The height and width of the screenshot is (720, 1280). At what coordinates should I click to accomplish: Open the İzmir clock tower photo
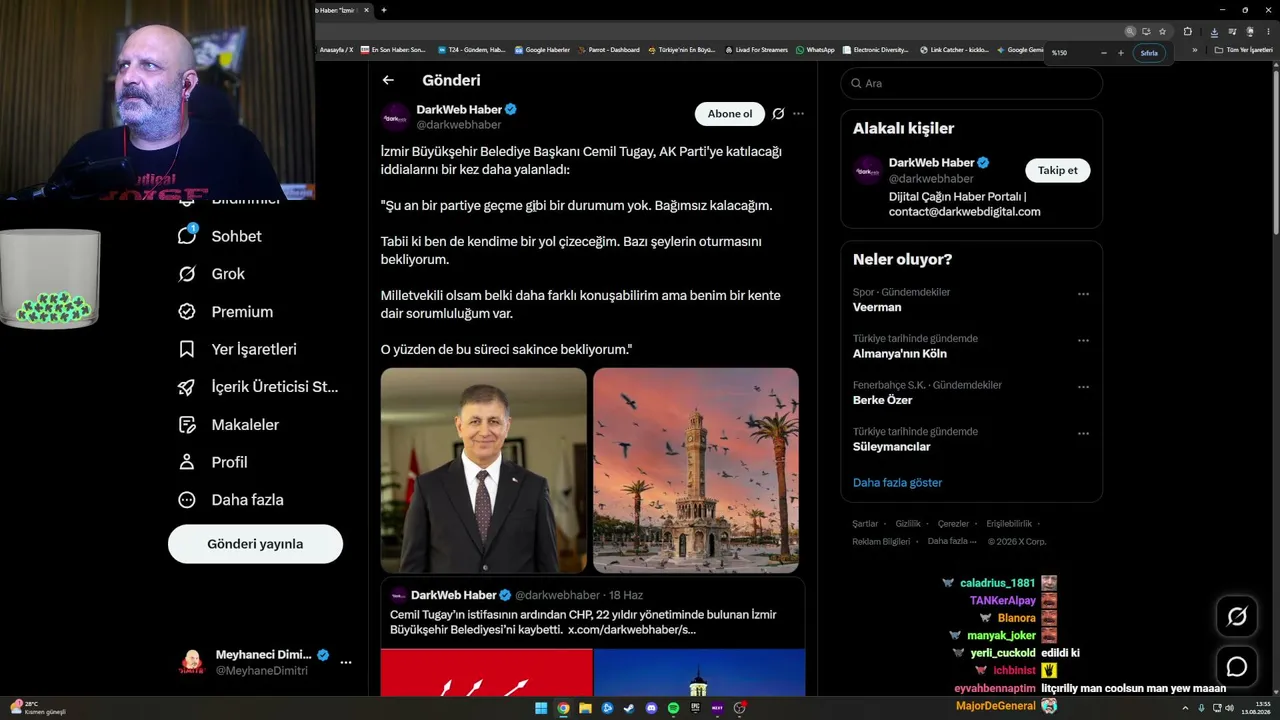point(696,470)
